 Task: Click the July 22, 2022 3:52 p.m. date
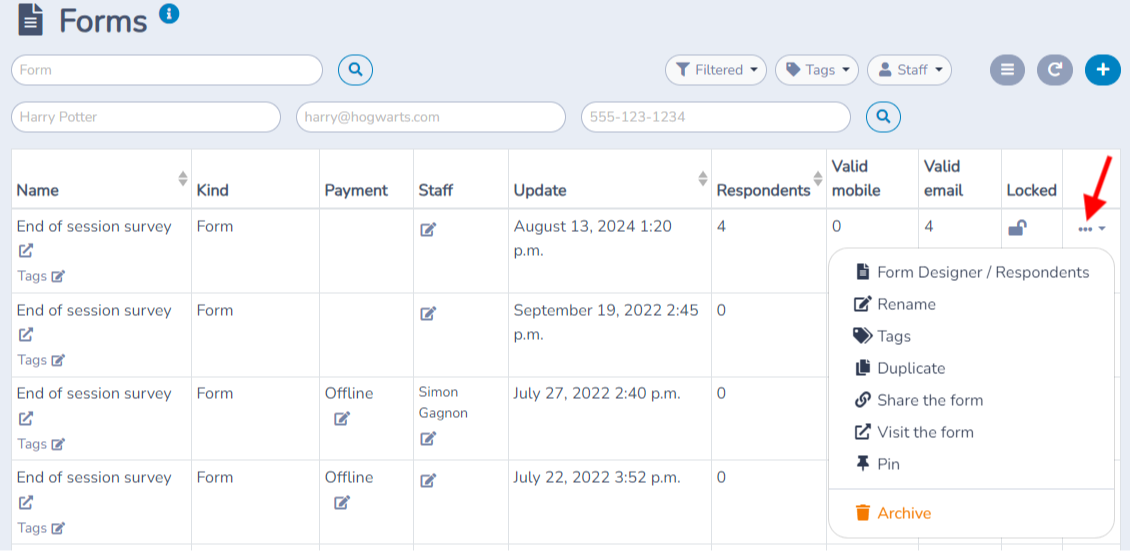(x=597, y=478)
